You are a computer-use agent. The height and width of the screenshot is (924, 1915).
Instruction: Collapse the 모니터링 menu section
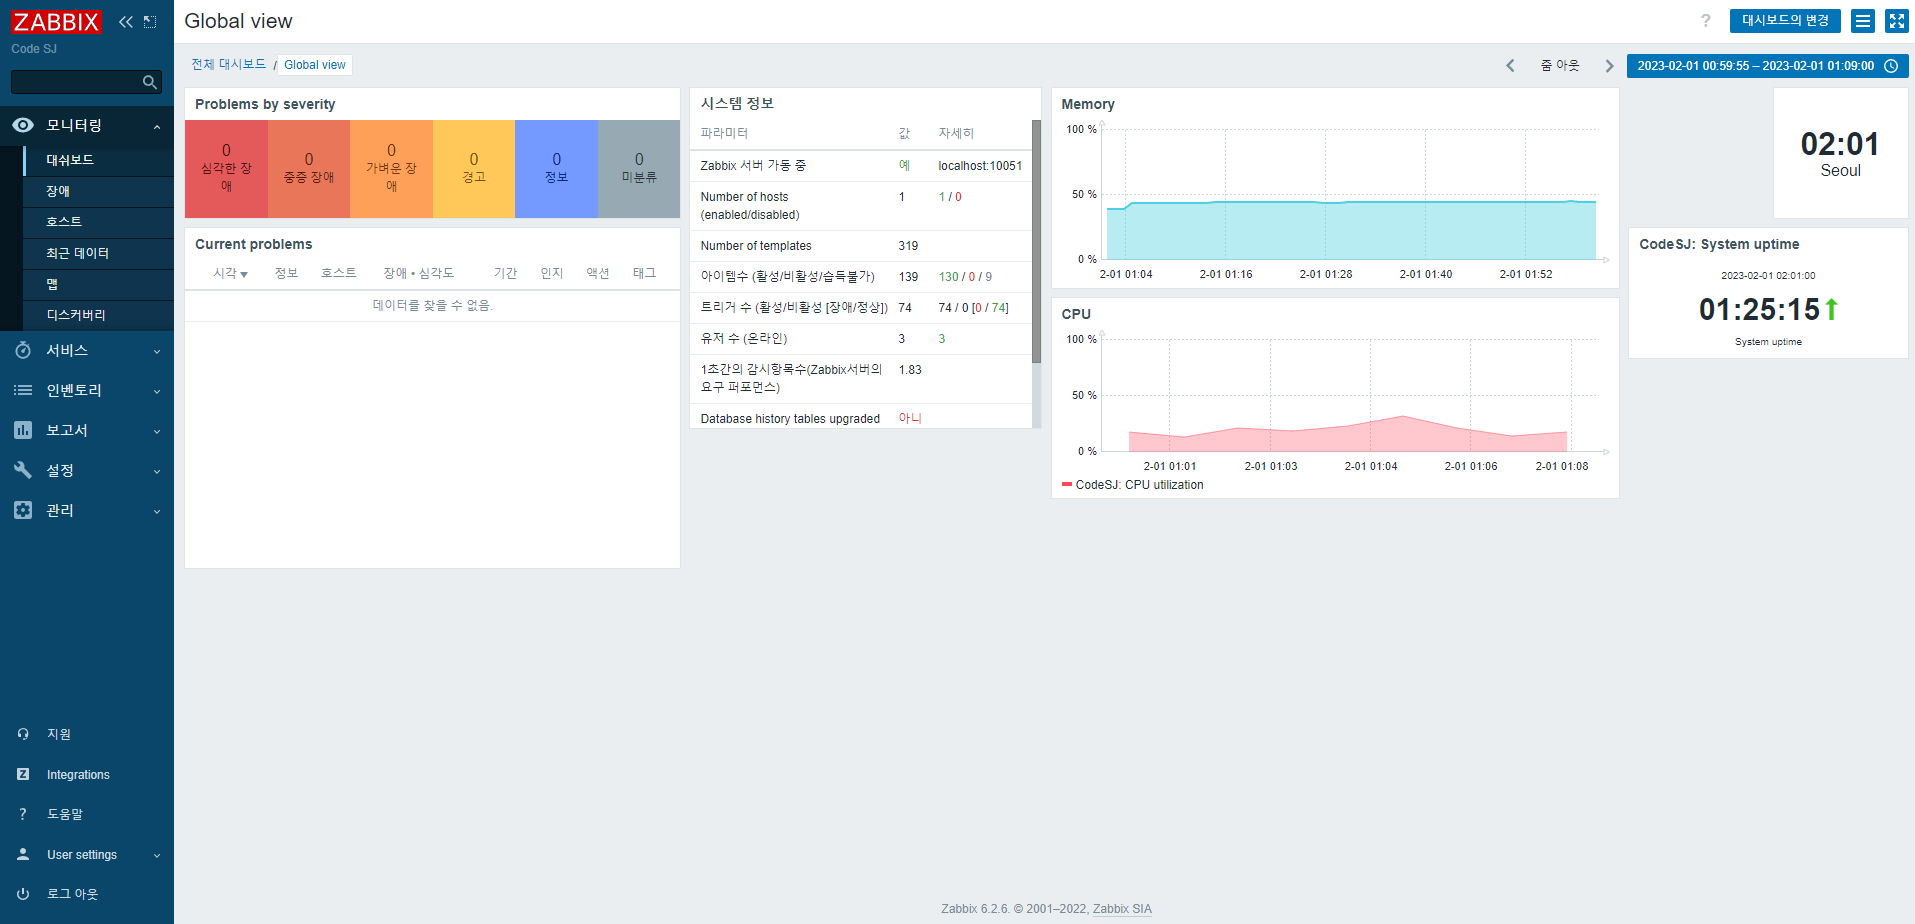tap(157, 126)
